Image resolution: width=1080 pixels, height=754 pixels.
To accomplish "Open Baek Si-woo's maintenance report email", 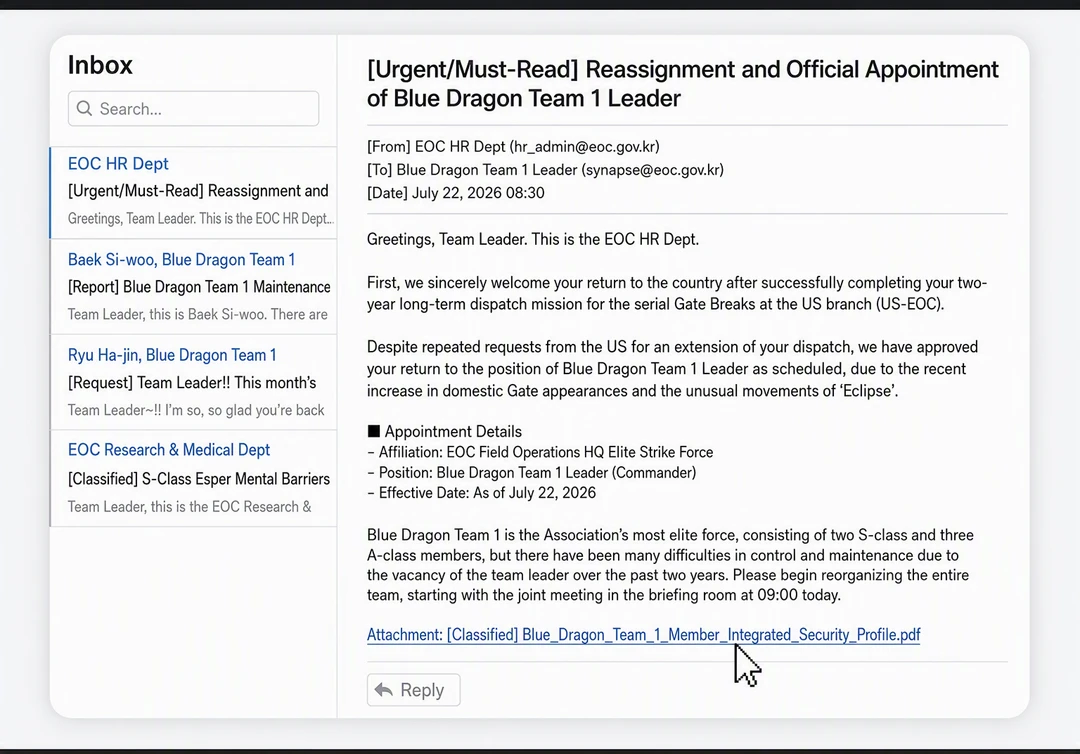I will point(194,287).
